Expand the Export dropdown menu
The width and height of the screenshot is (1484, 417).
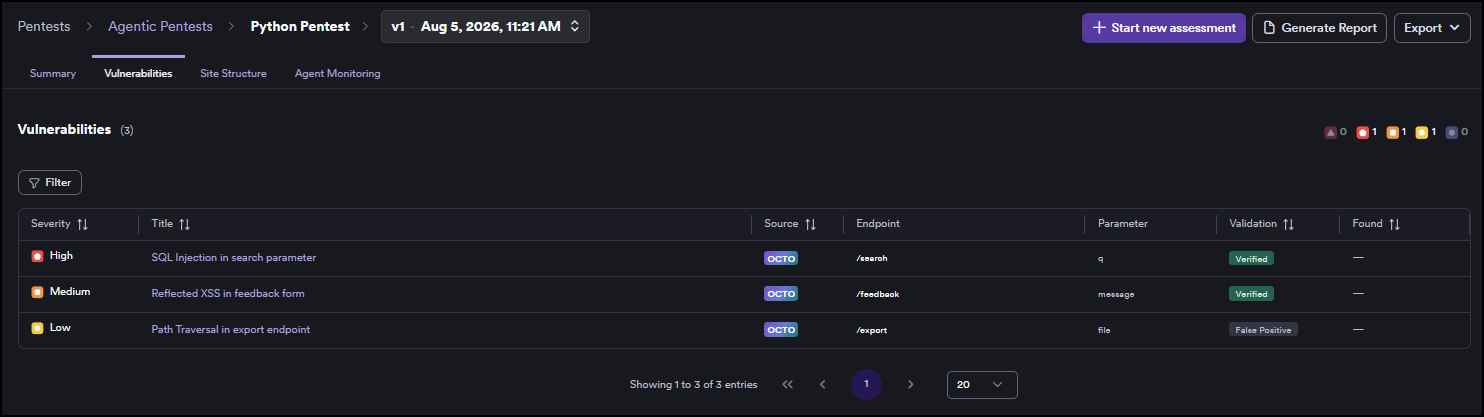[x=1432, y=28]
